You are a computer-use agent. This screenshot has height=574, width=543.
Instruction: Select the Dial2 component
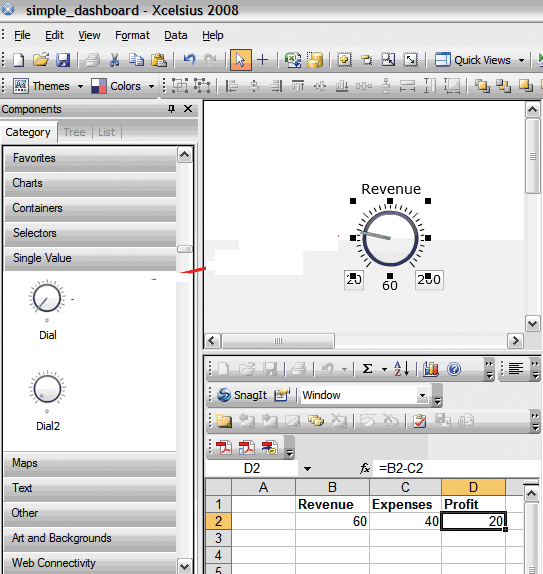(x=48, y=400)
